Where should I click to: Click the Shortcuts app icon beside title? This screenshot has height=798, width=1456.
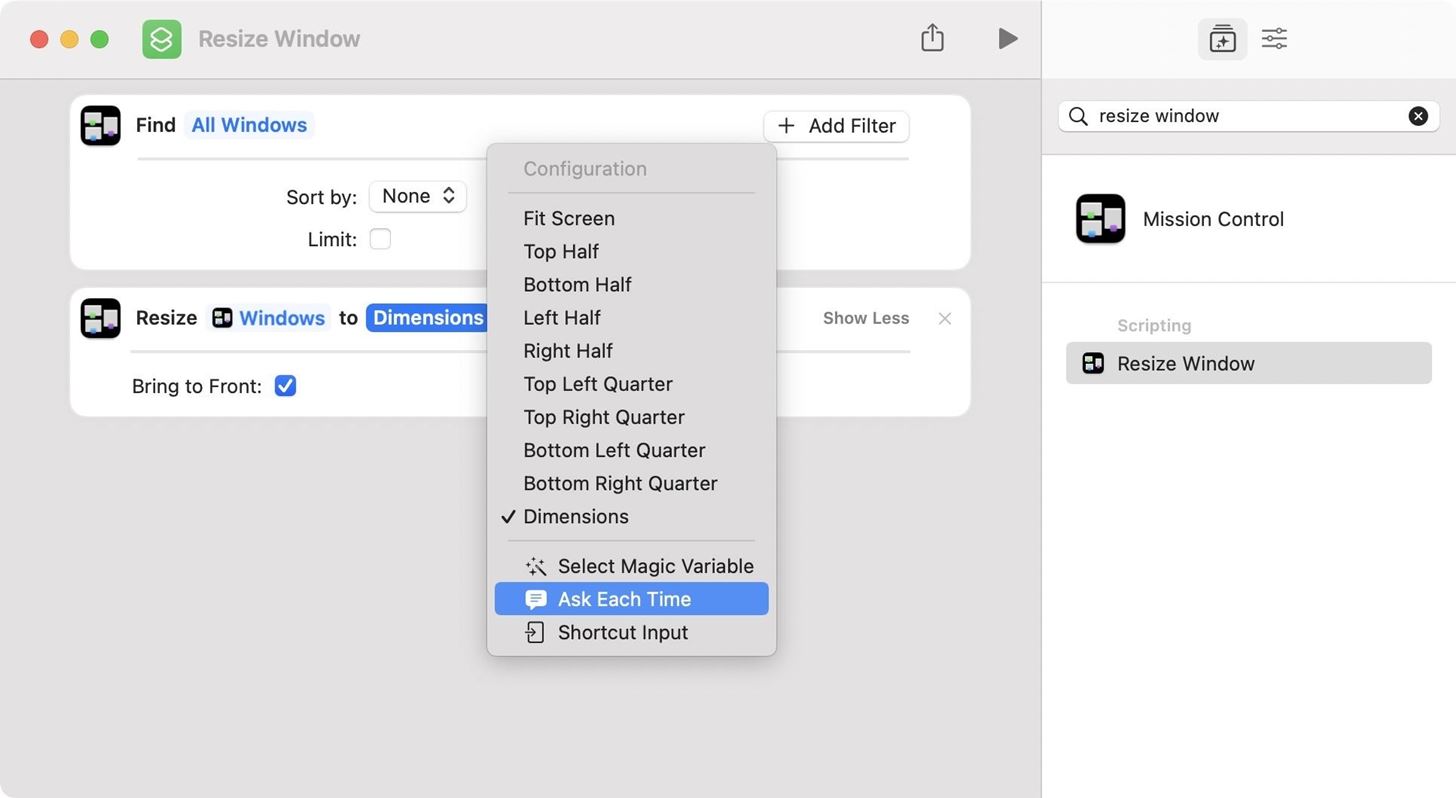tap(161, 39)
